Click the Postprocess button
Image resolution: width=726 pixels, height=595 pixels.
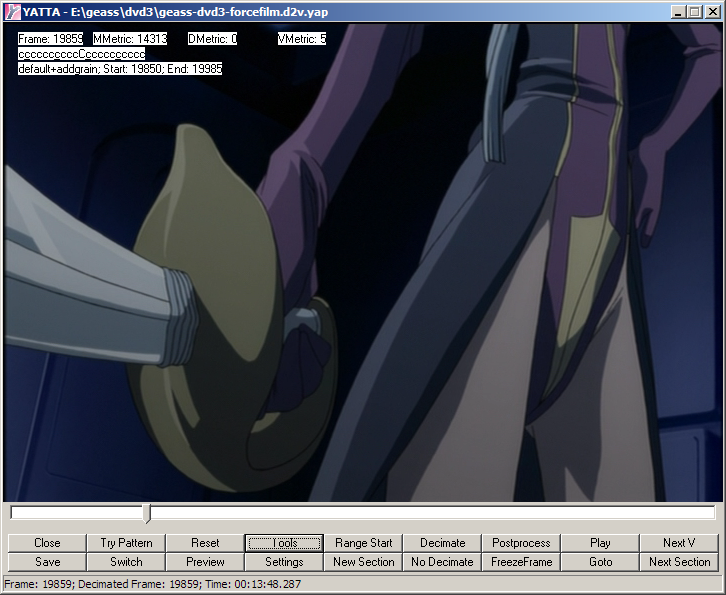coord(521,543)
